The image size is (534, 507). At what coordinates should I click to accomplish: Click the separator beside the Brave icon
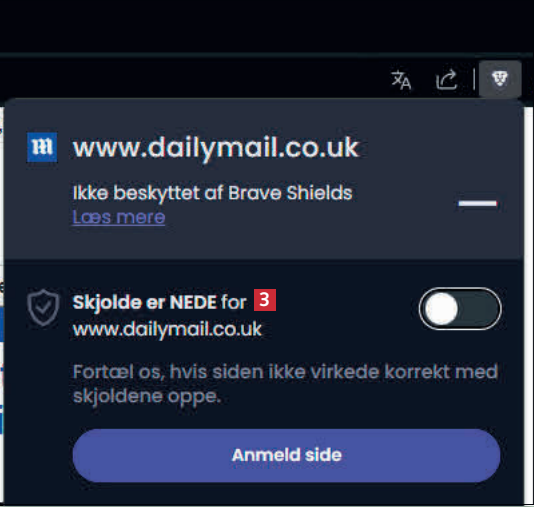(474, 79)
